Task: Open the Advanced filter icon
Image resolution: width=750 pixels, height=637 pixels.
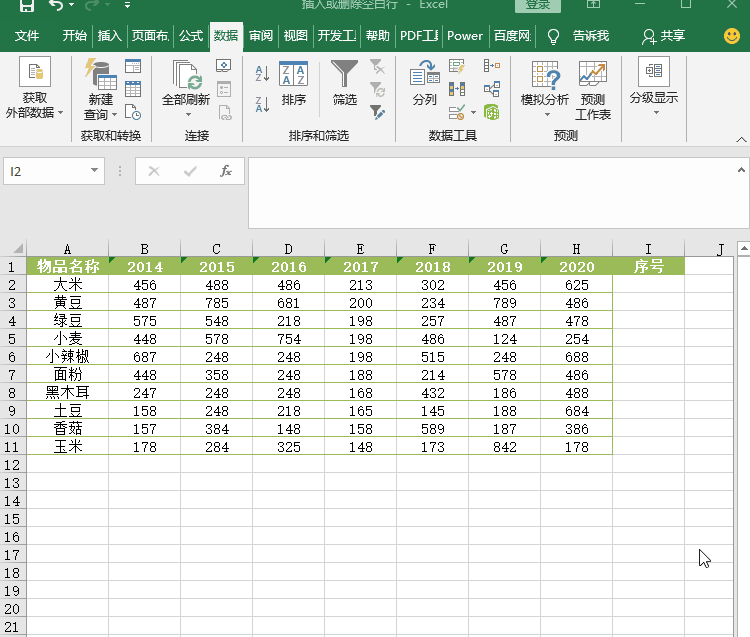Action: tap(377, 112)
